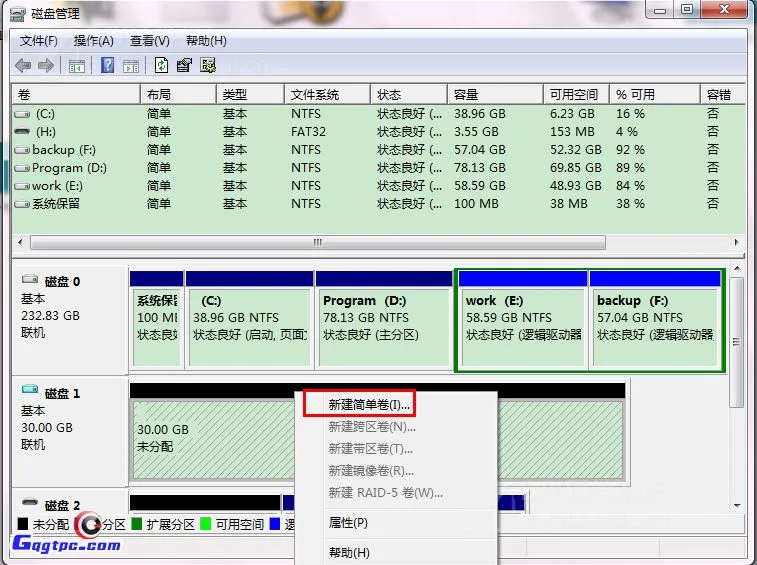Click the show/hide console tree icon

[77, 66]
